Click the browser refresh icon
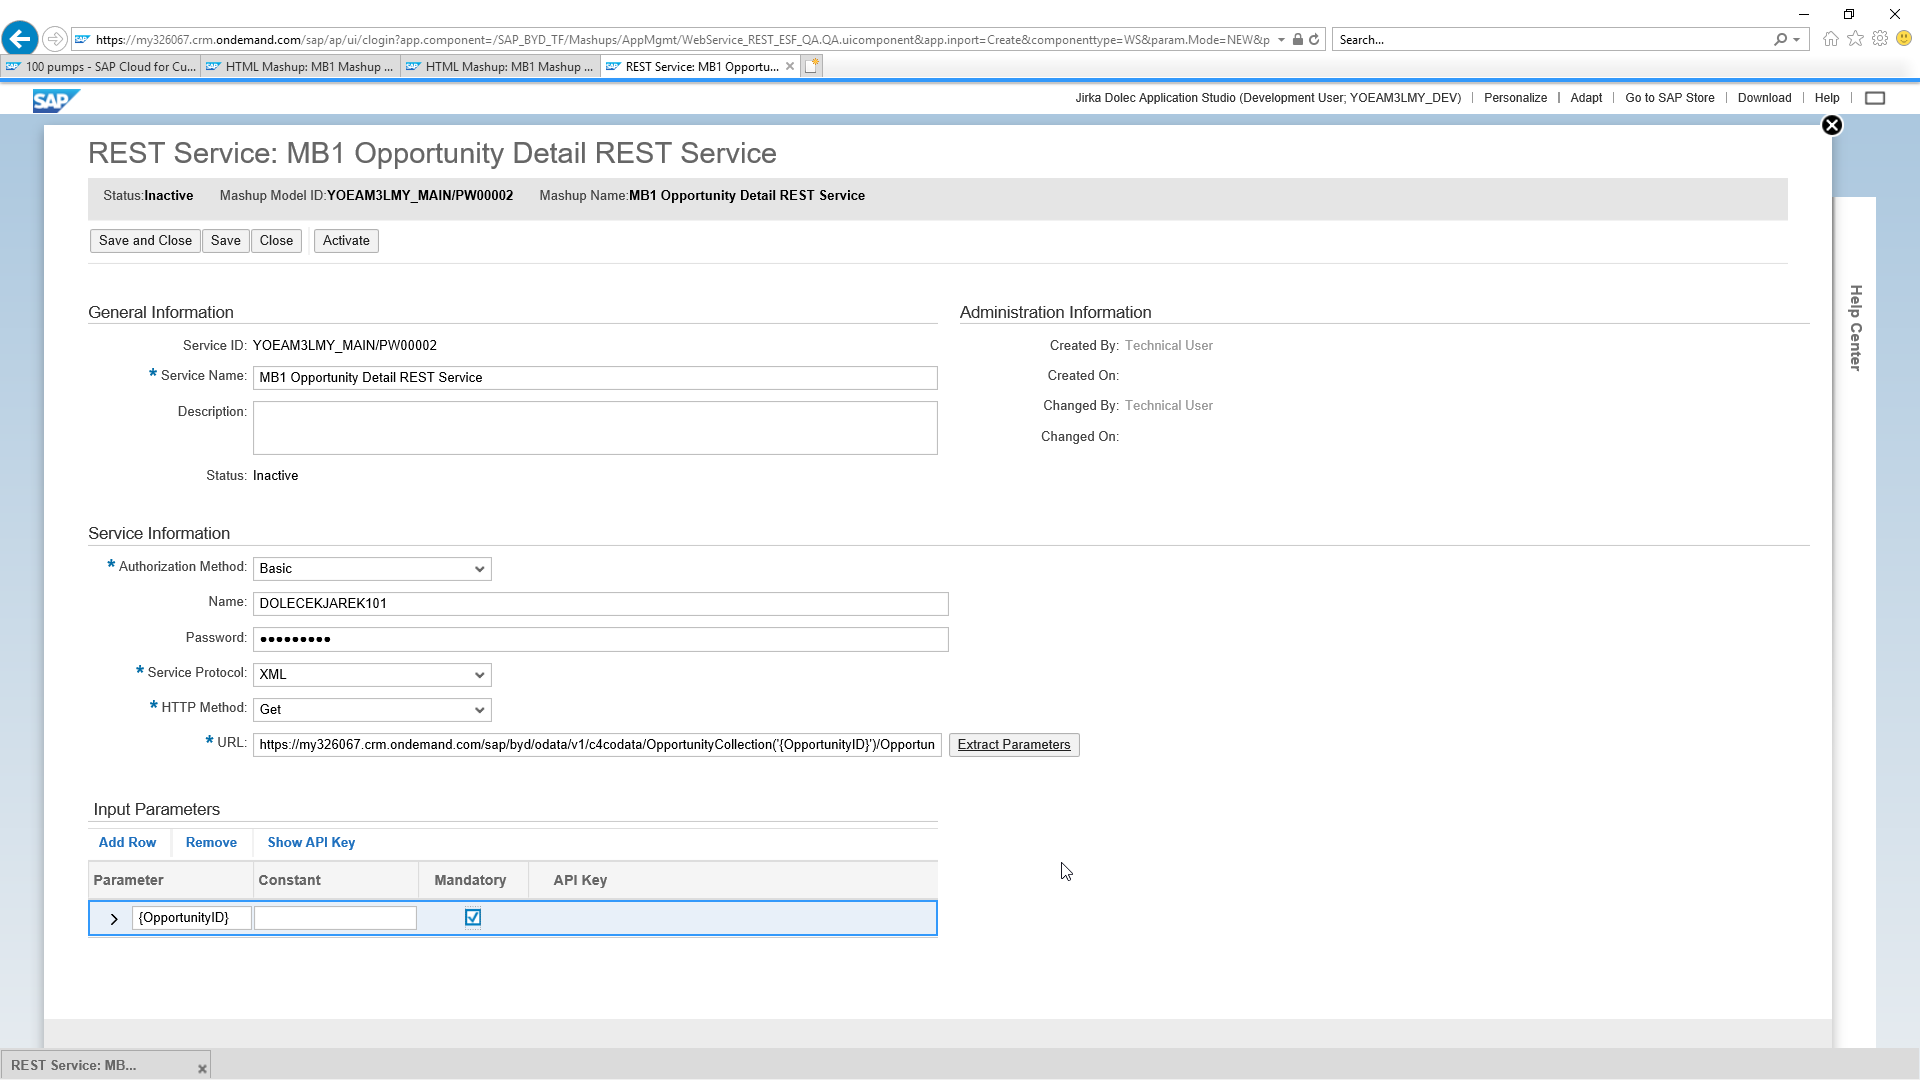 coord(1314,40)
